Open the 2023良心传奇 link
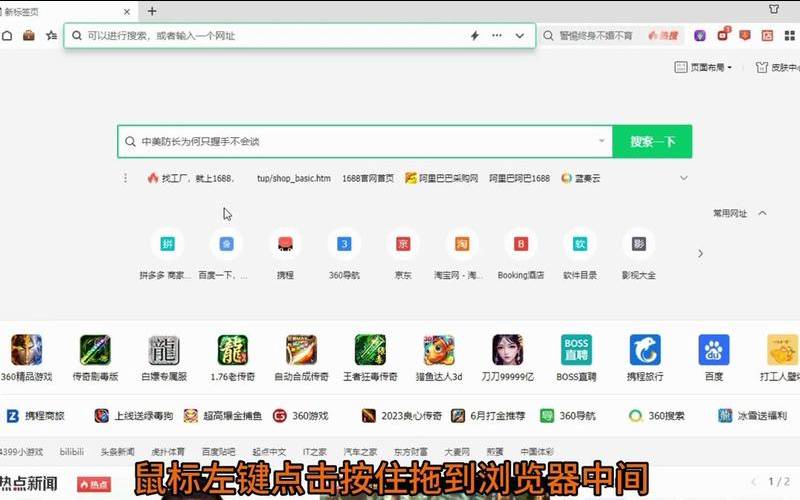Viewport: 800px width, 500px height. click(x=402, y=416)
